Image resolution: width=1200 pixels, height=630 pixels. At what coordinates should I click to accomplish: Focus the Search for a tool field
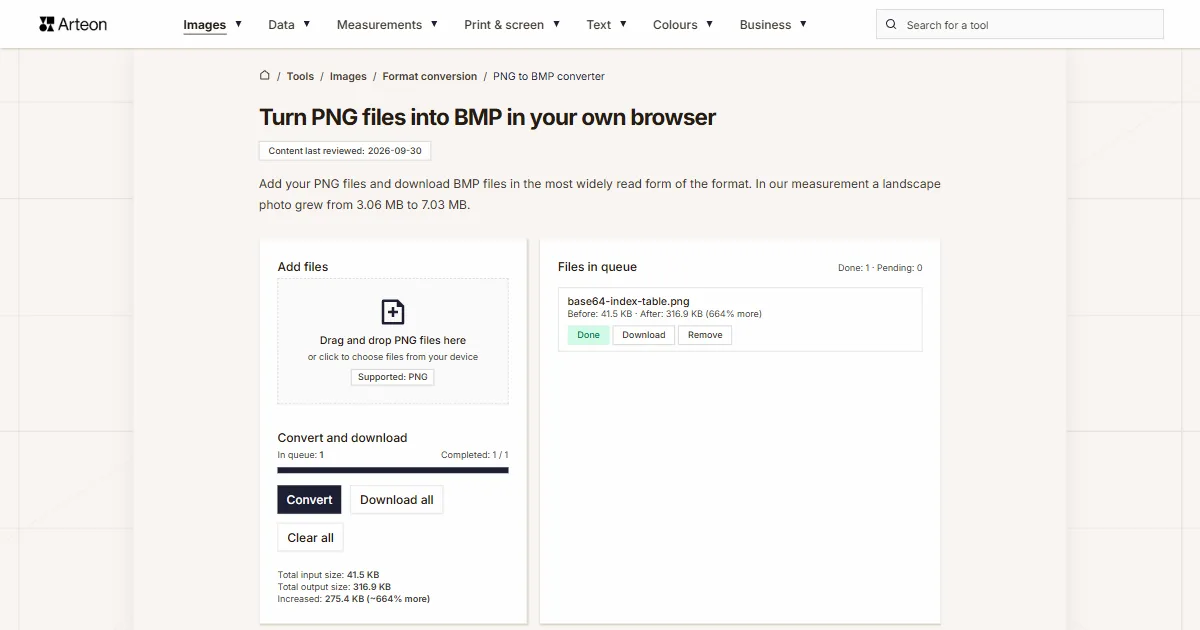pyautogui.click(x=1020, y=24)
